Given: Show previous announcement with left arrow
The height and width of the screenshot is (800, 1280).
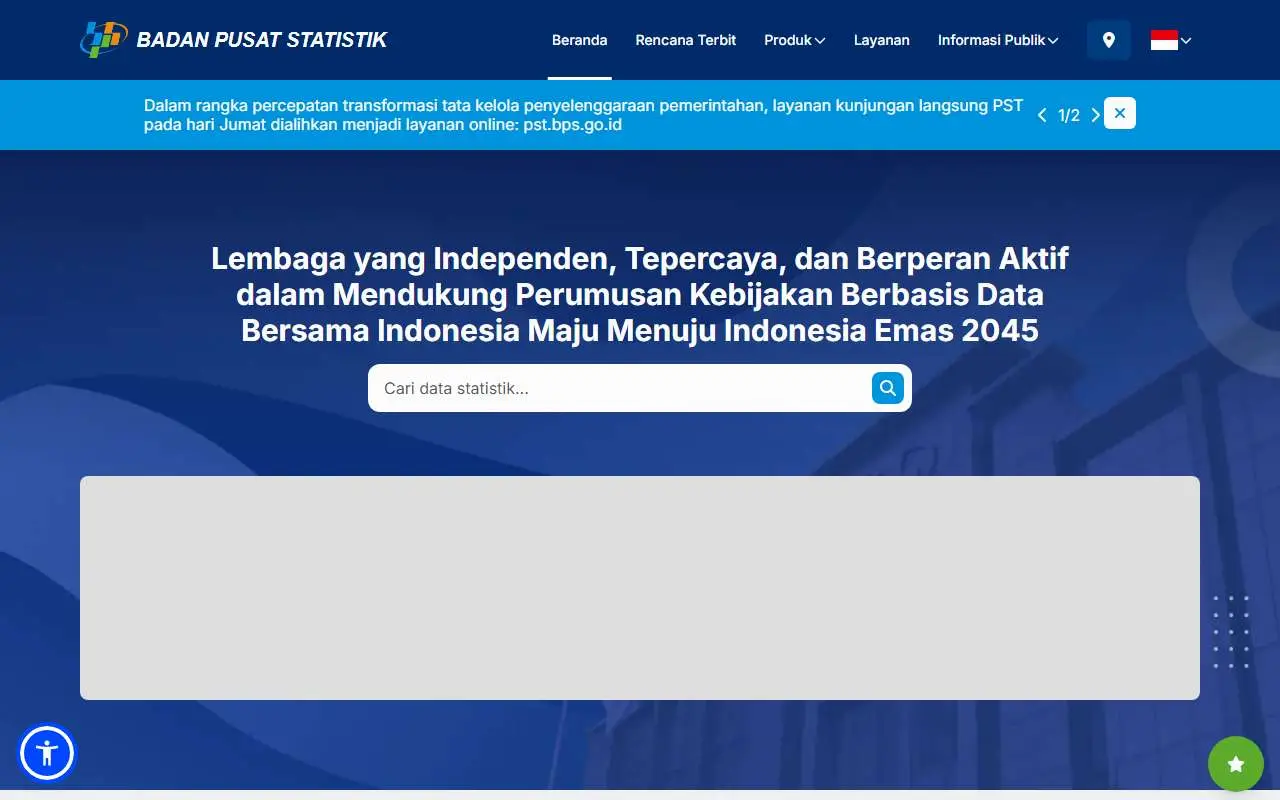Looking at the screenshot, I should point(1042,115).
